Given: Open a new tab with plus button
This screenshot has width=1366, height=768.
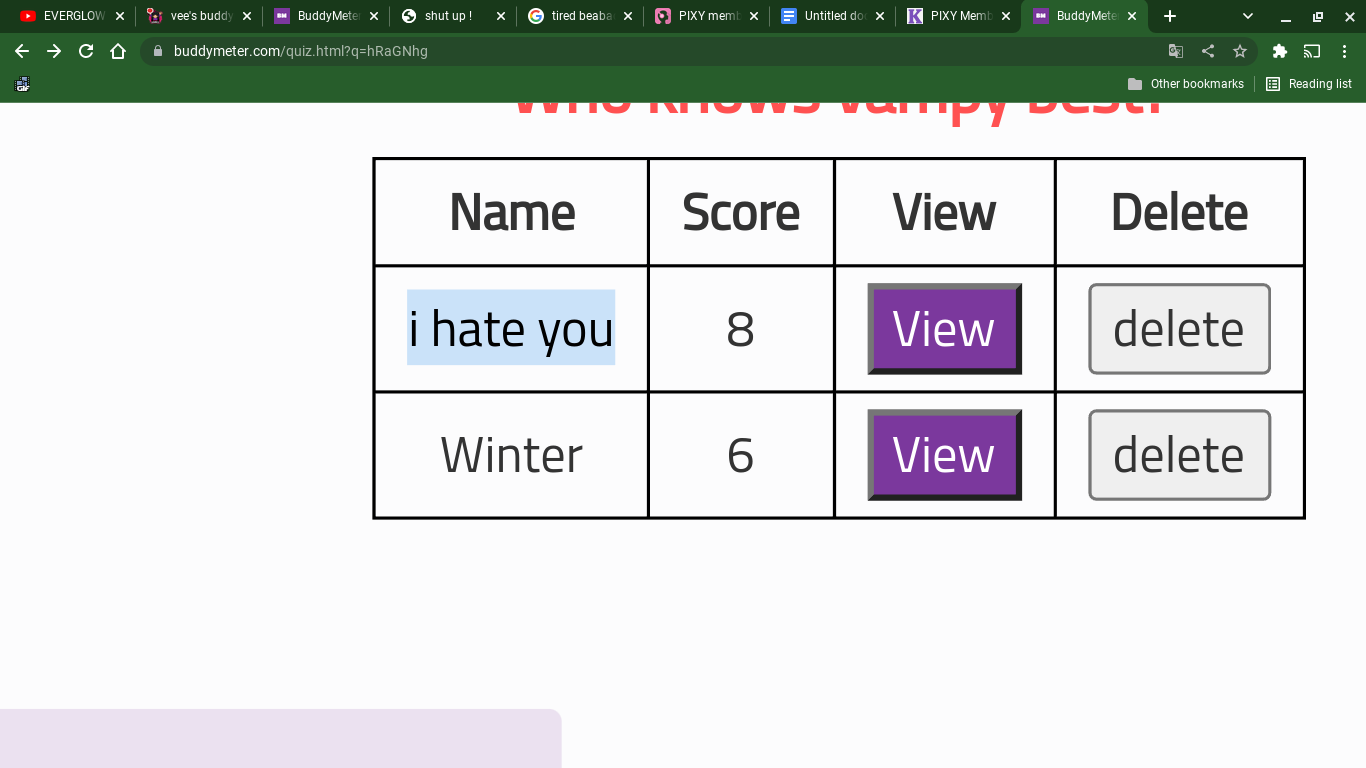Looking at the screenshot, I should (1170, 16).
